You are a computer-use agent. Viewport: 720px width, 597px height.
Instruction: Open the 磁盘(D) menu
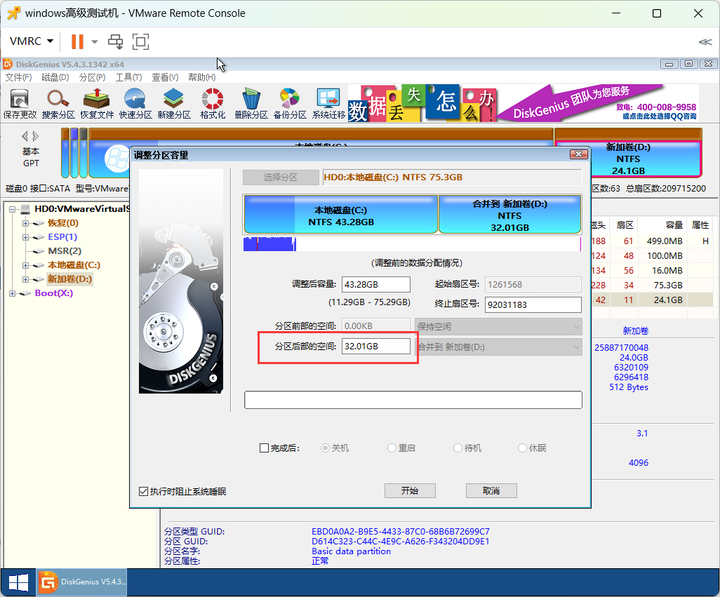[x=55, y=77]
